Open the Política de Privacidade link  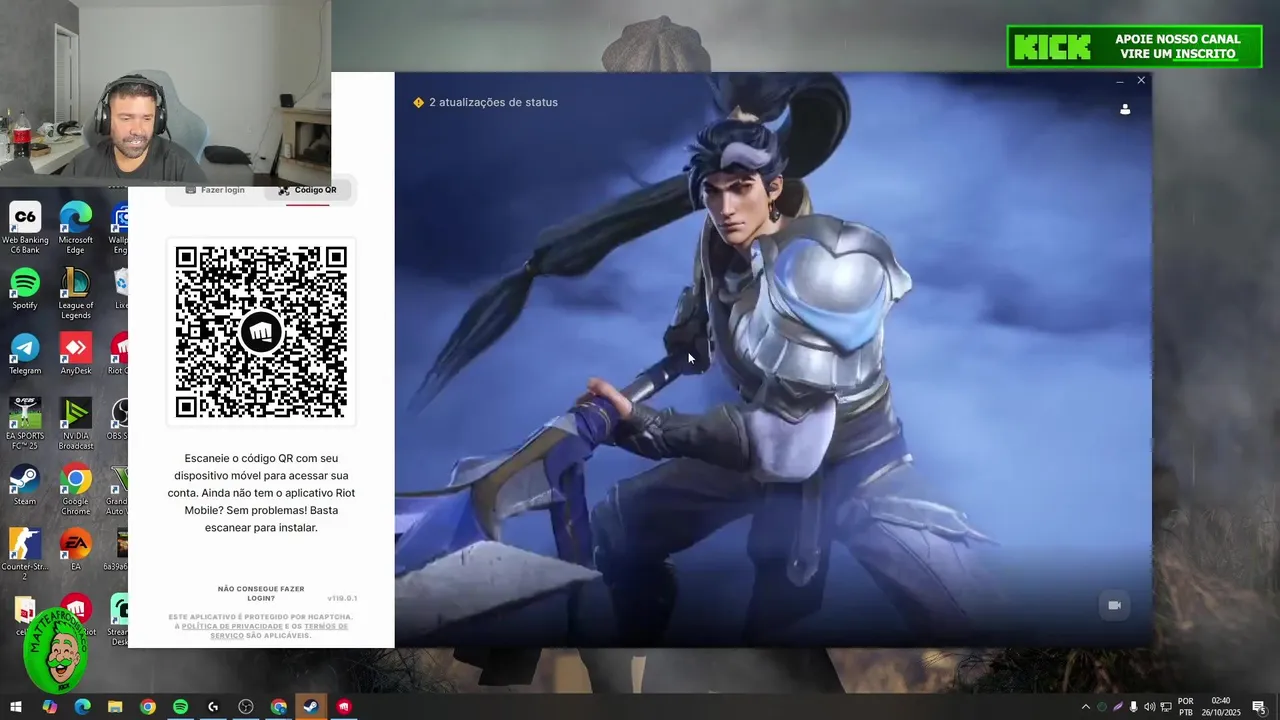coord(234,626)
